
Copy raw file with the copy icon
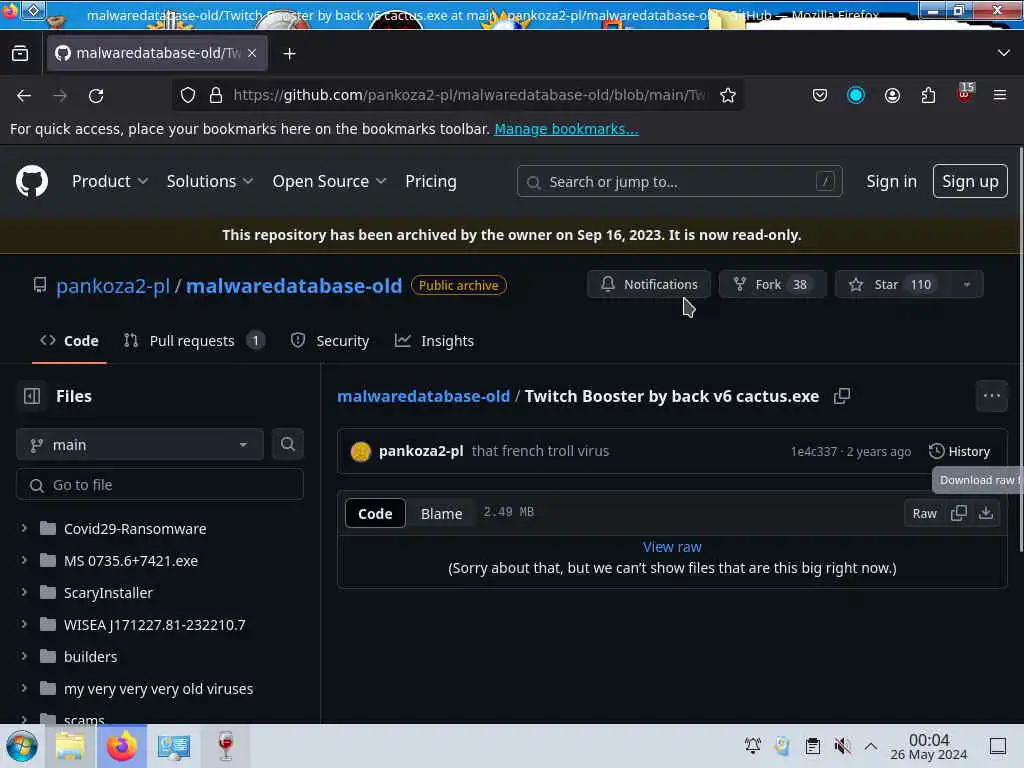coord(959,514)
